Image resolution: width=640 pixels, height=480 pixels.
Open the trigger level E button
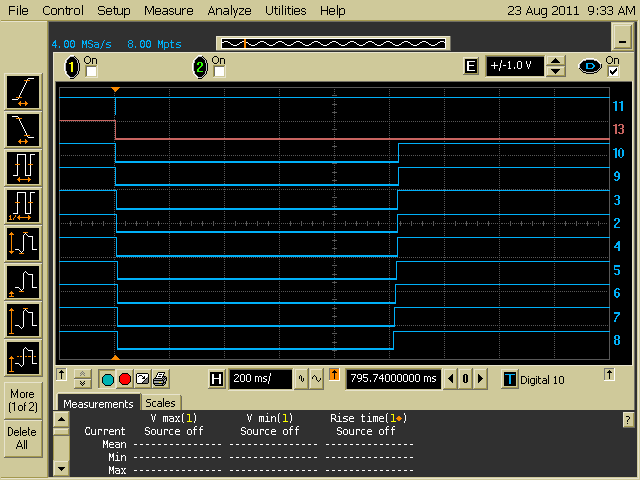[471, 66]
